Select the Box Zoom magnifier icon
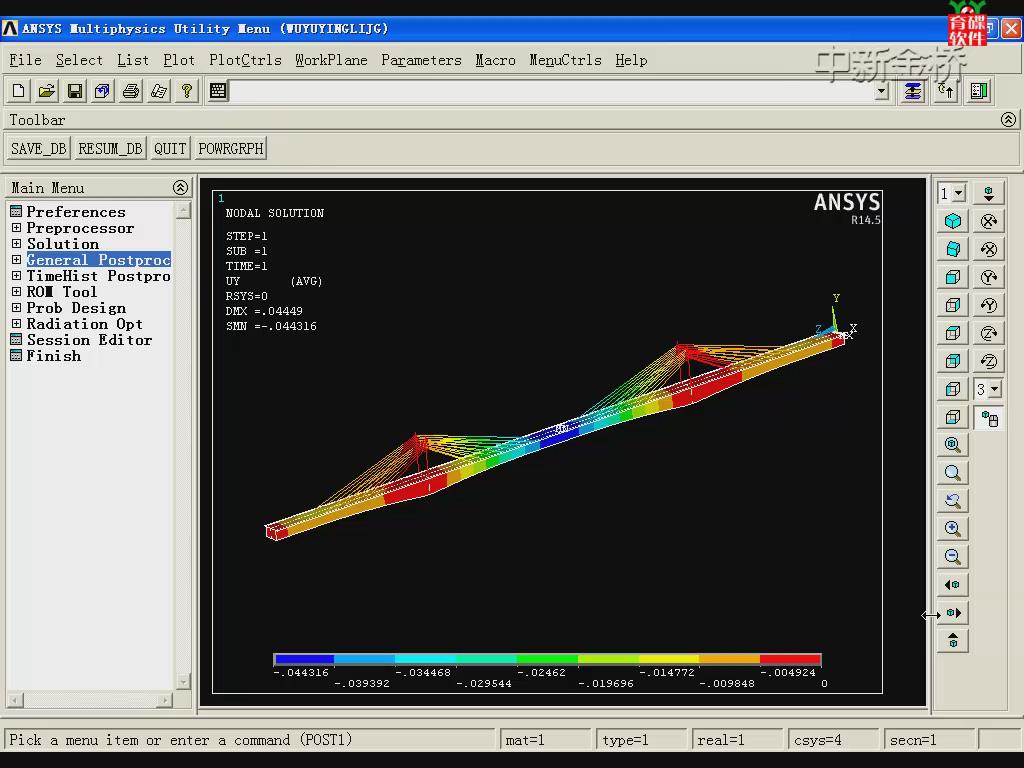 953,473
